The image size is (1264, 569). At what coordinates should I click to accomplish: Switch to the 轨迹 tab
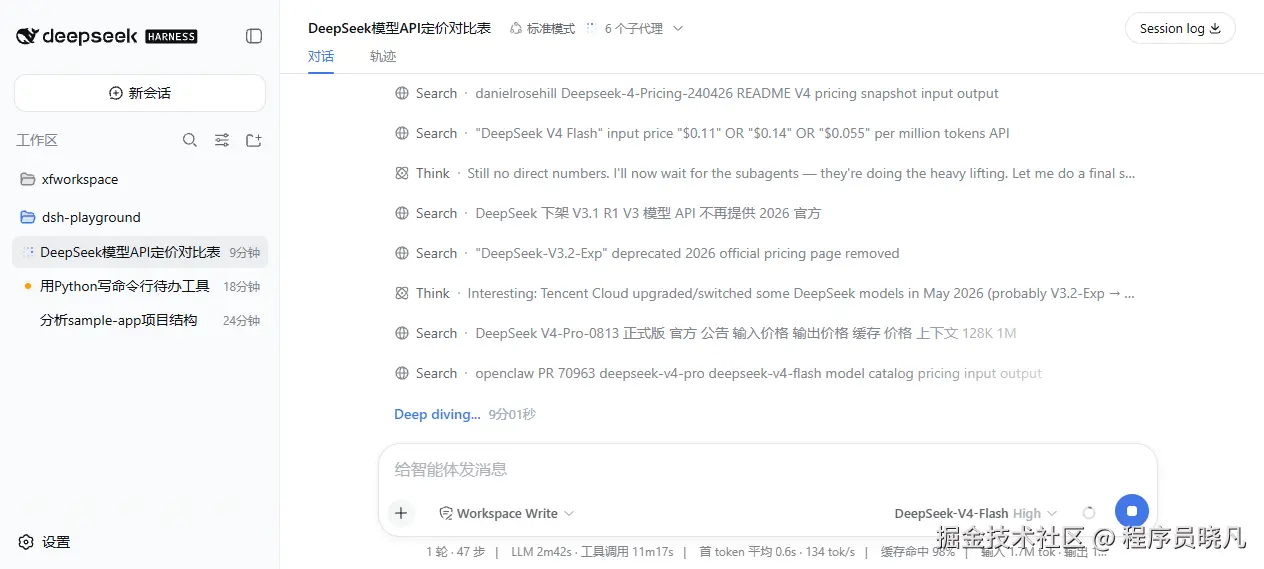(383, 56)
